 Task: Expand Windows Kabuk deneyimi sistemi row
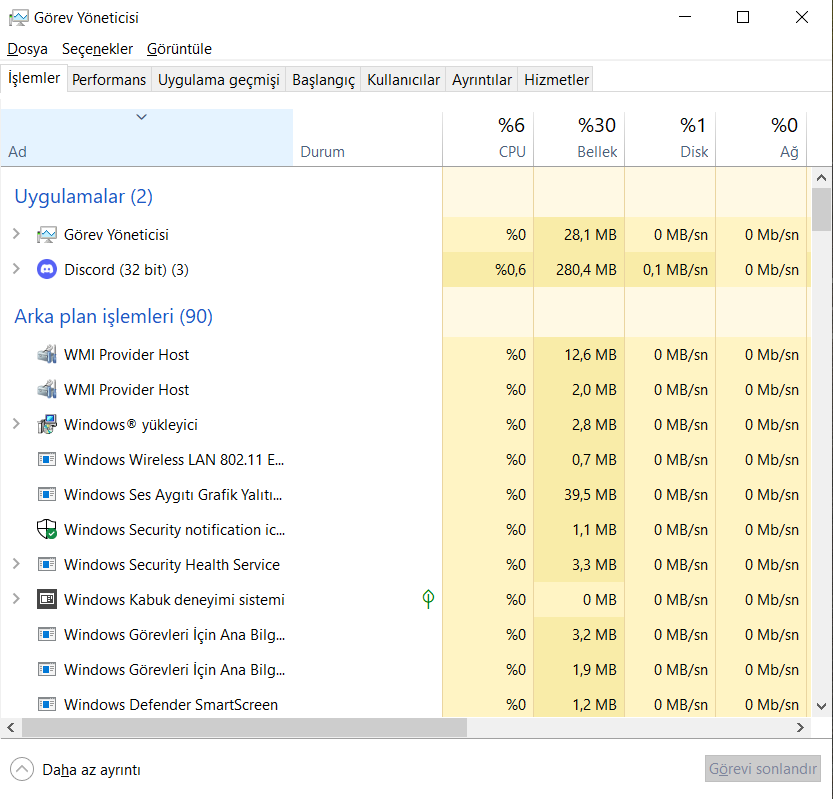coord(16,599)
